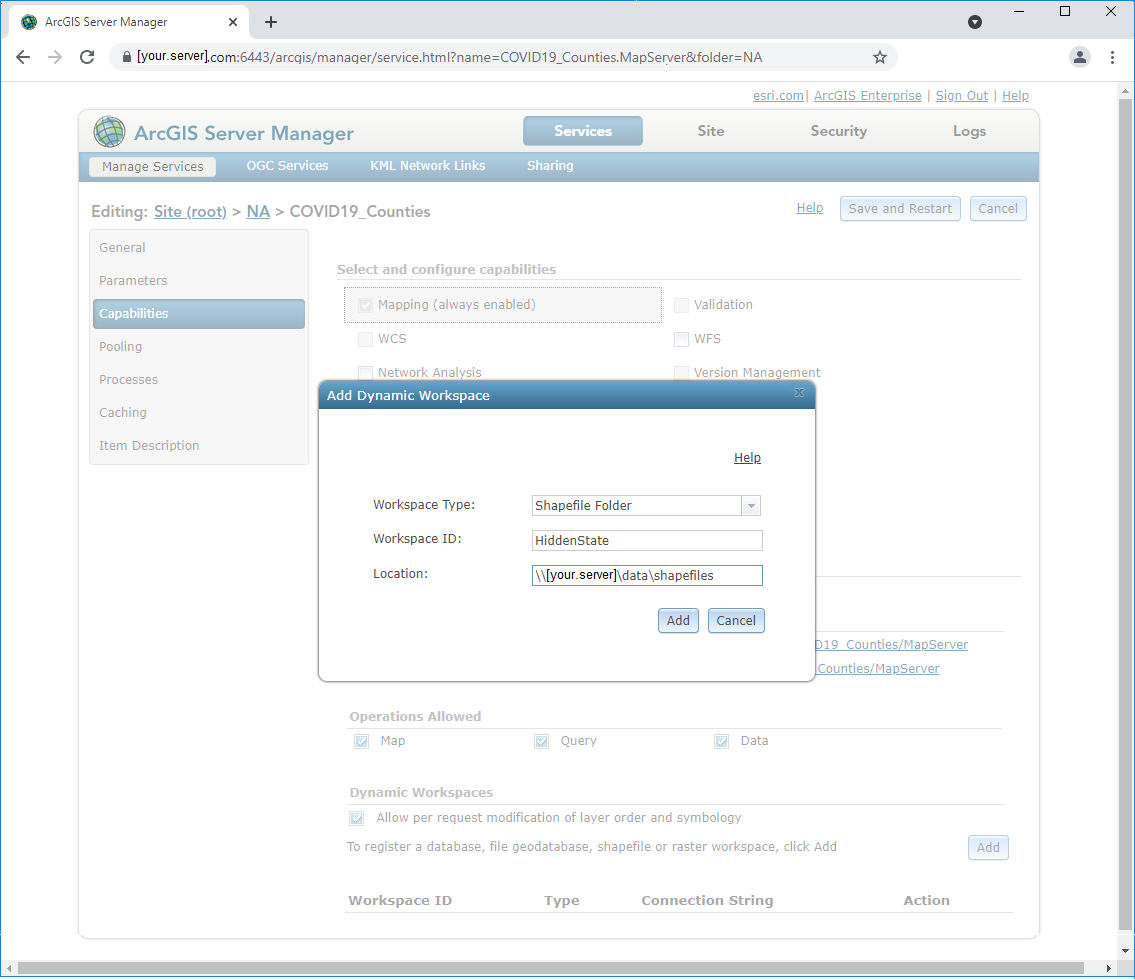This screenshot has height=980, width=1135.
Task: Click inside the Location input field
Action: tap(646, 575)
